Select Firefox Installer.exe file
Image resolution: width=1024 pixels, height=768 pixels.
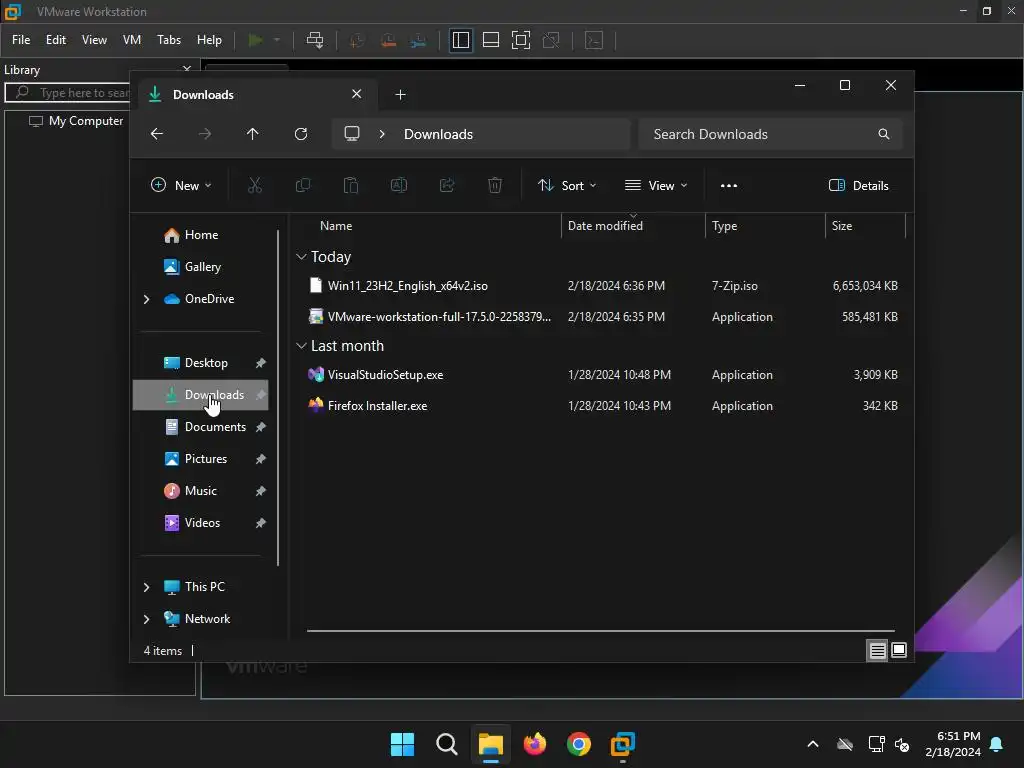click(603, 406)
